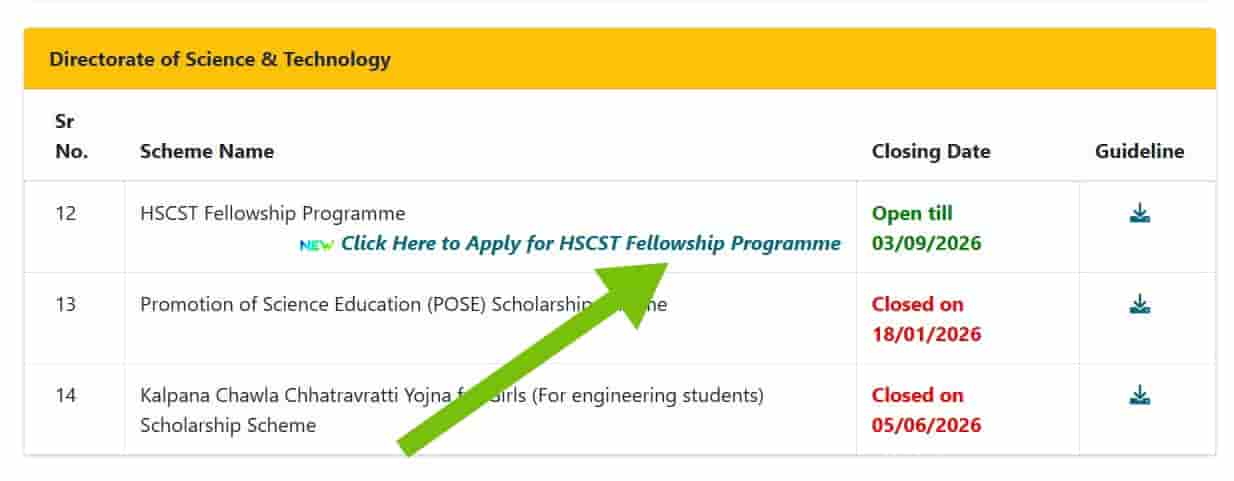Image resolution: width=1234 pixels, height=481 pixels.
Task: Select the HSCST Fellowship Programme scheme name
Action: (x=273, y=213)
